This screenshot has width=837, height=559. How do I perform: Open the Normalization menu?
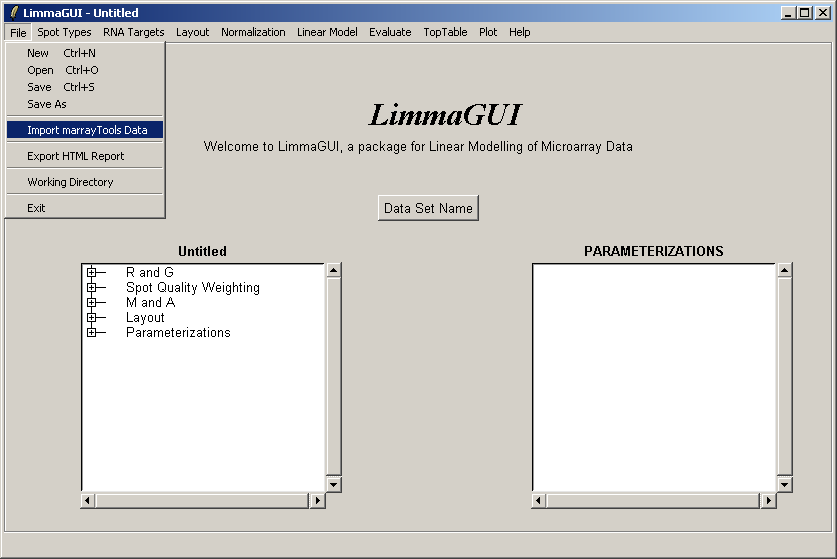[253, 32]
